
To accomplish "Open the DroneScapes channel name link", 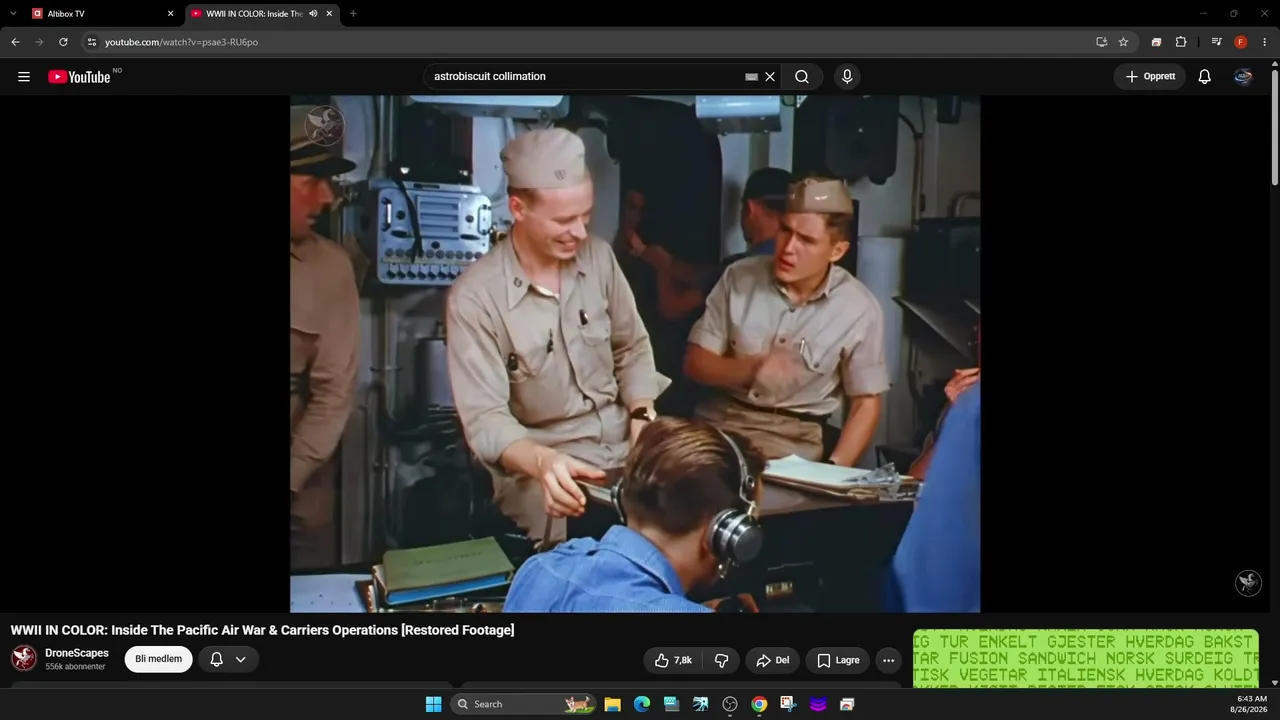I will [x=77, y=653].
